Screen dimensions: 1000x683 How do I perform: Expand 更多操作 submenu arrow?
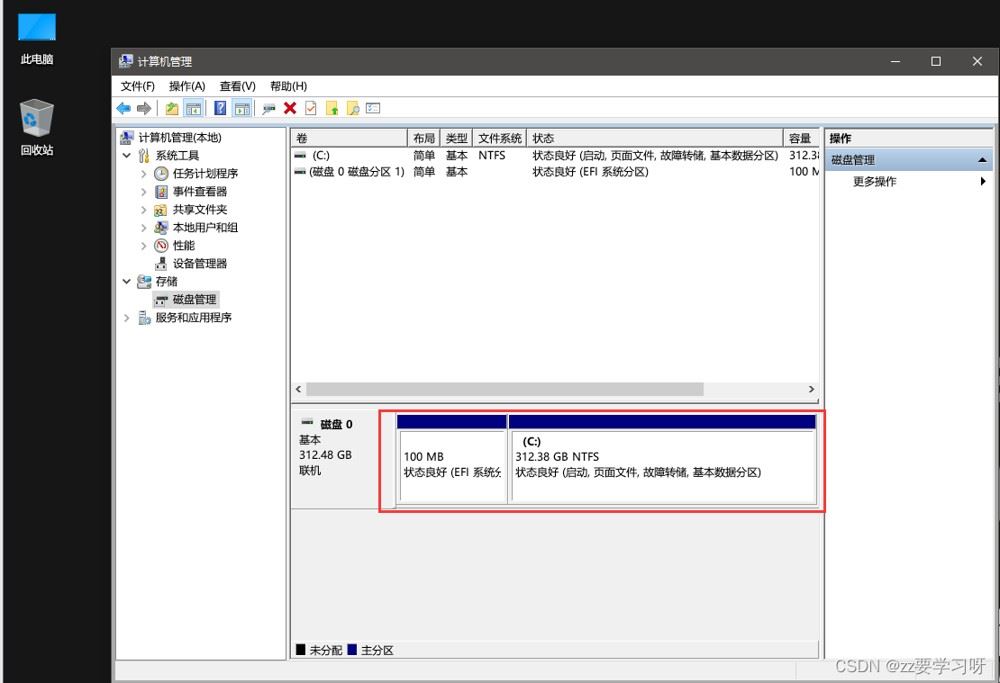pos(983,182)
